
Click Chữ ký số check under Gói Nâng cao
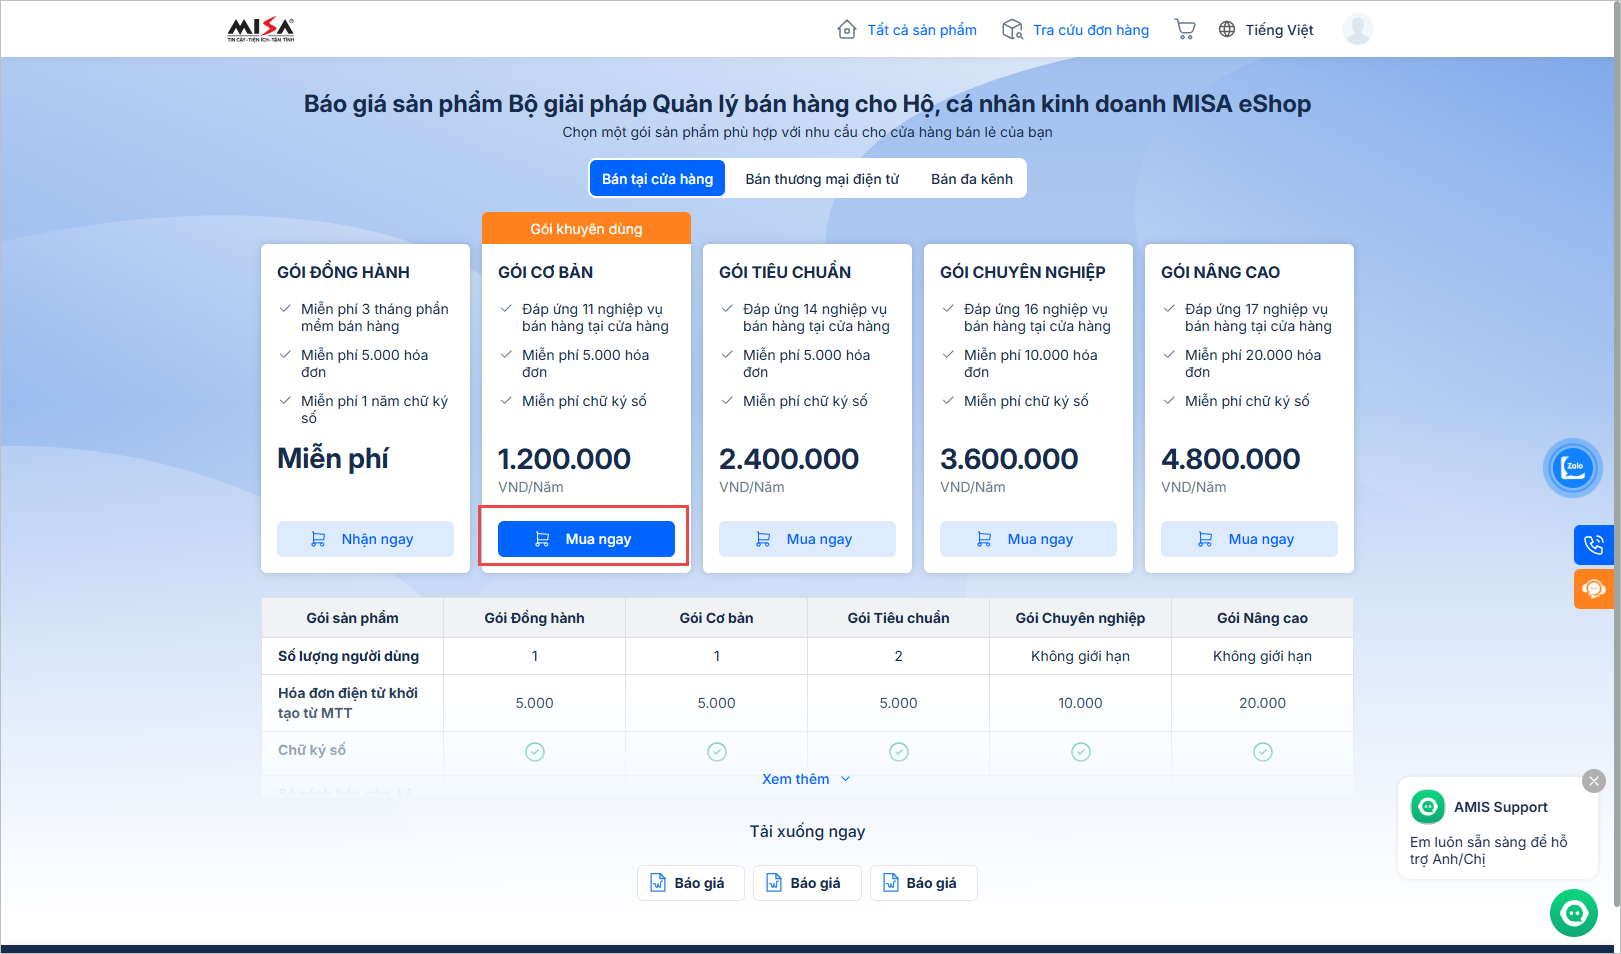[1263, 752]
